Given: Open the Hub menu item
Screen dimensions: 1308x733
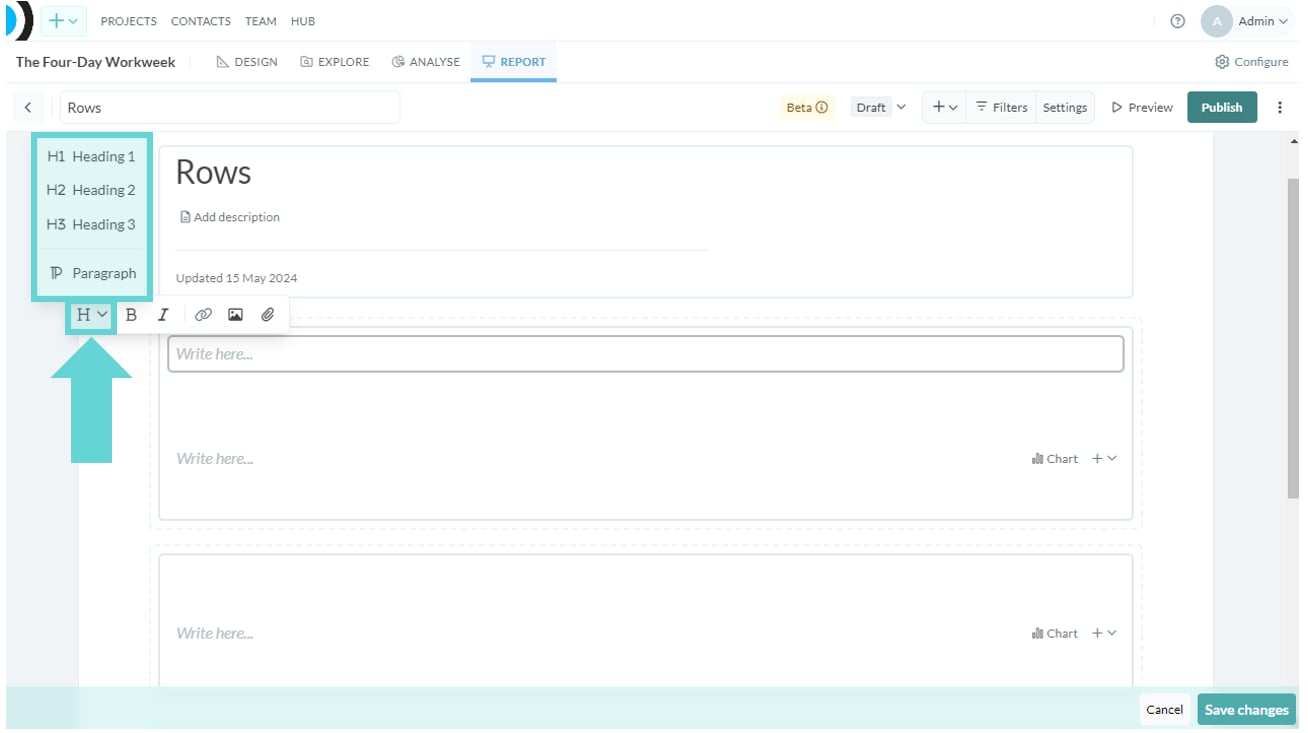Looking at the screenshot, I should 303,21.
